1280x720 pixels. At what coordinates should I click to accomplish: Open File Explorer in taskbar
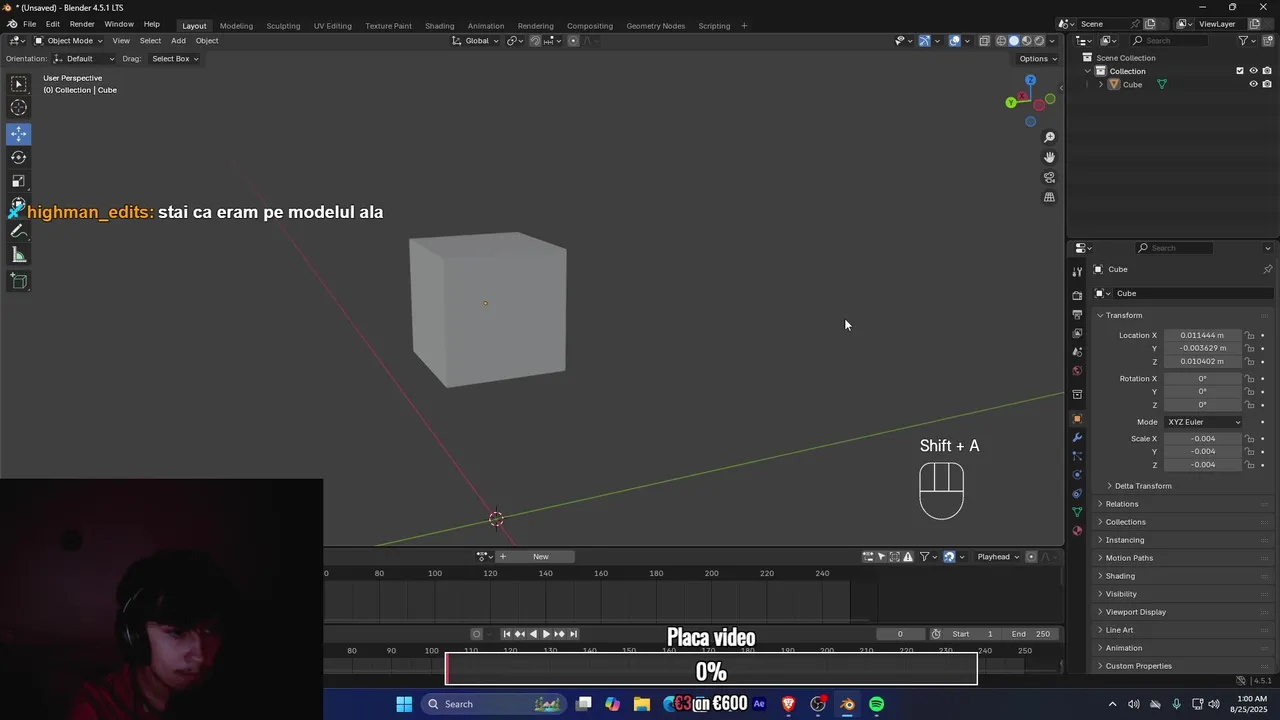pos(642,704)
